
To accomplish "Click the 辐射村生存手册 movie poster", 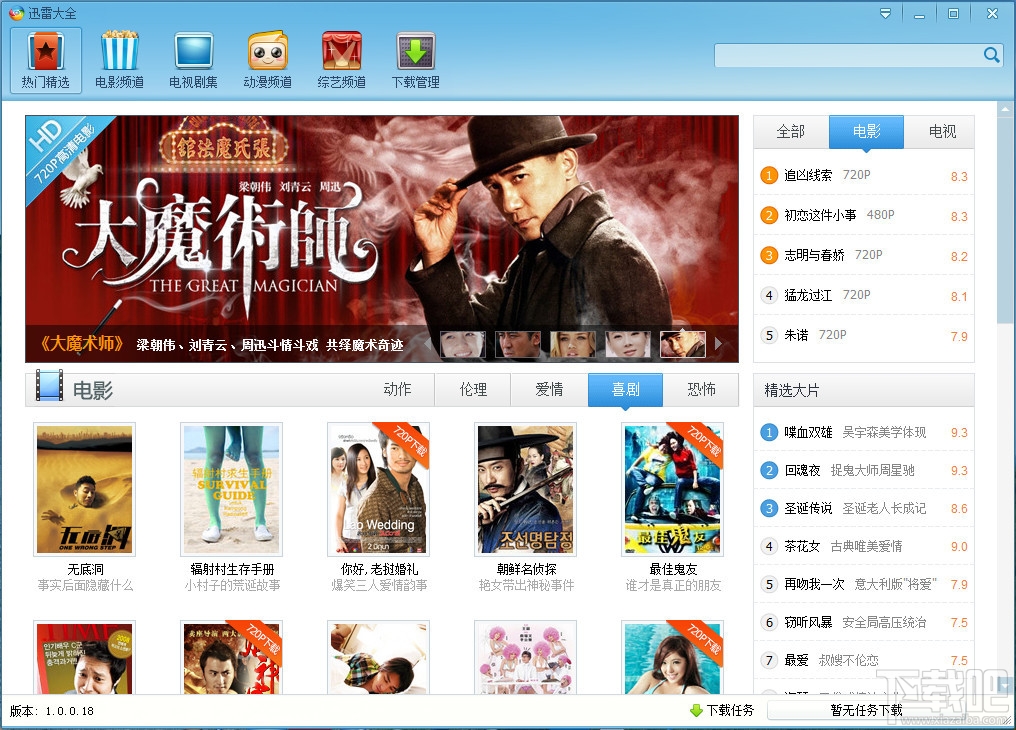I will point(231,489).
